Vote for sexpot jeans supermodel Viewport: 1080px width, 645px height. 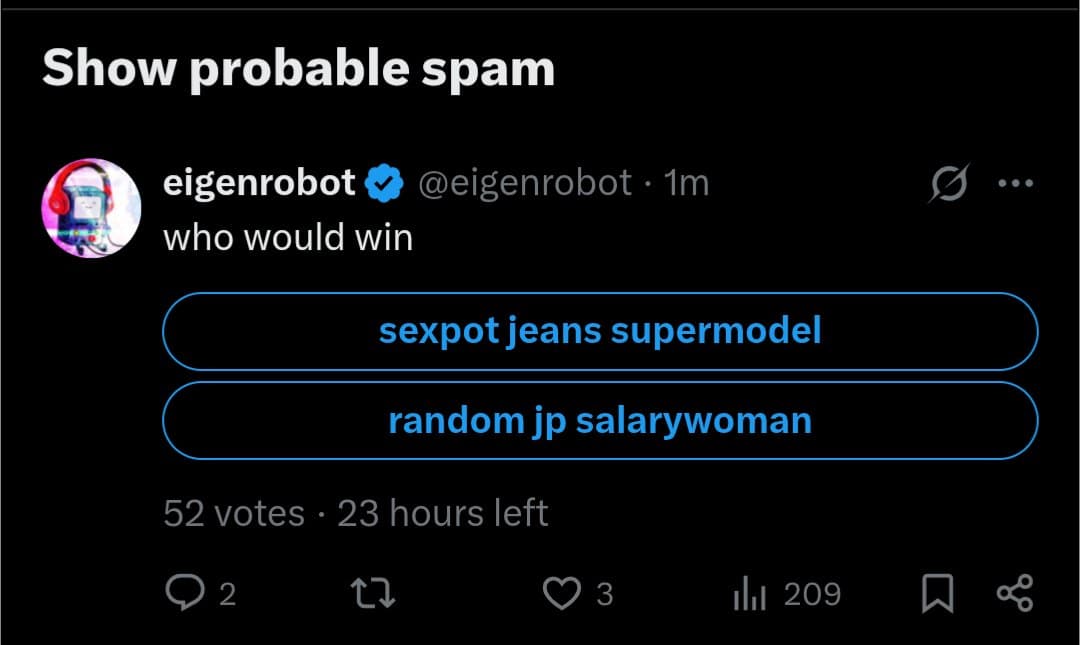click(x=600, y=331)
